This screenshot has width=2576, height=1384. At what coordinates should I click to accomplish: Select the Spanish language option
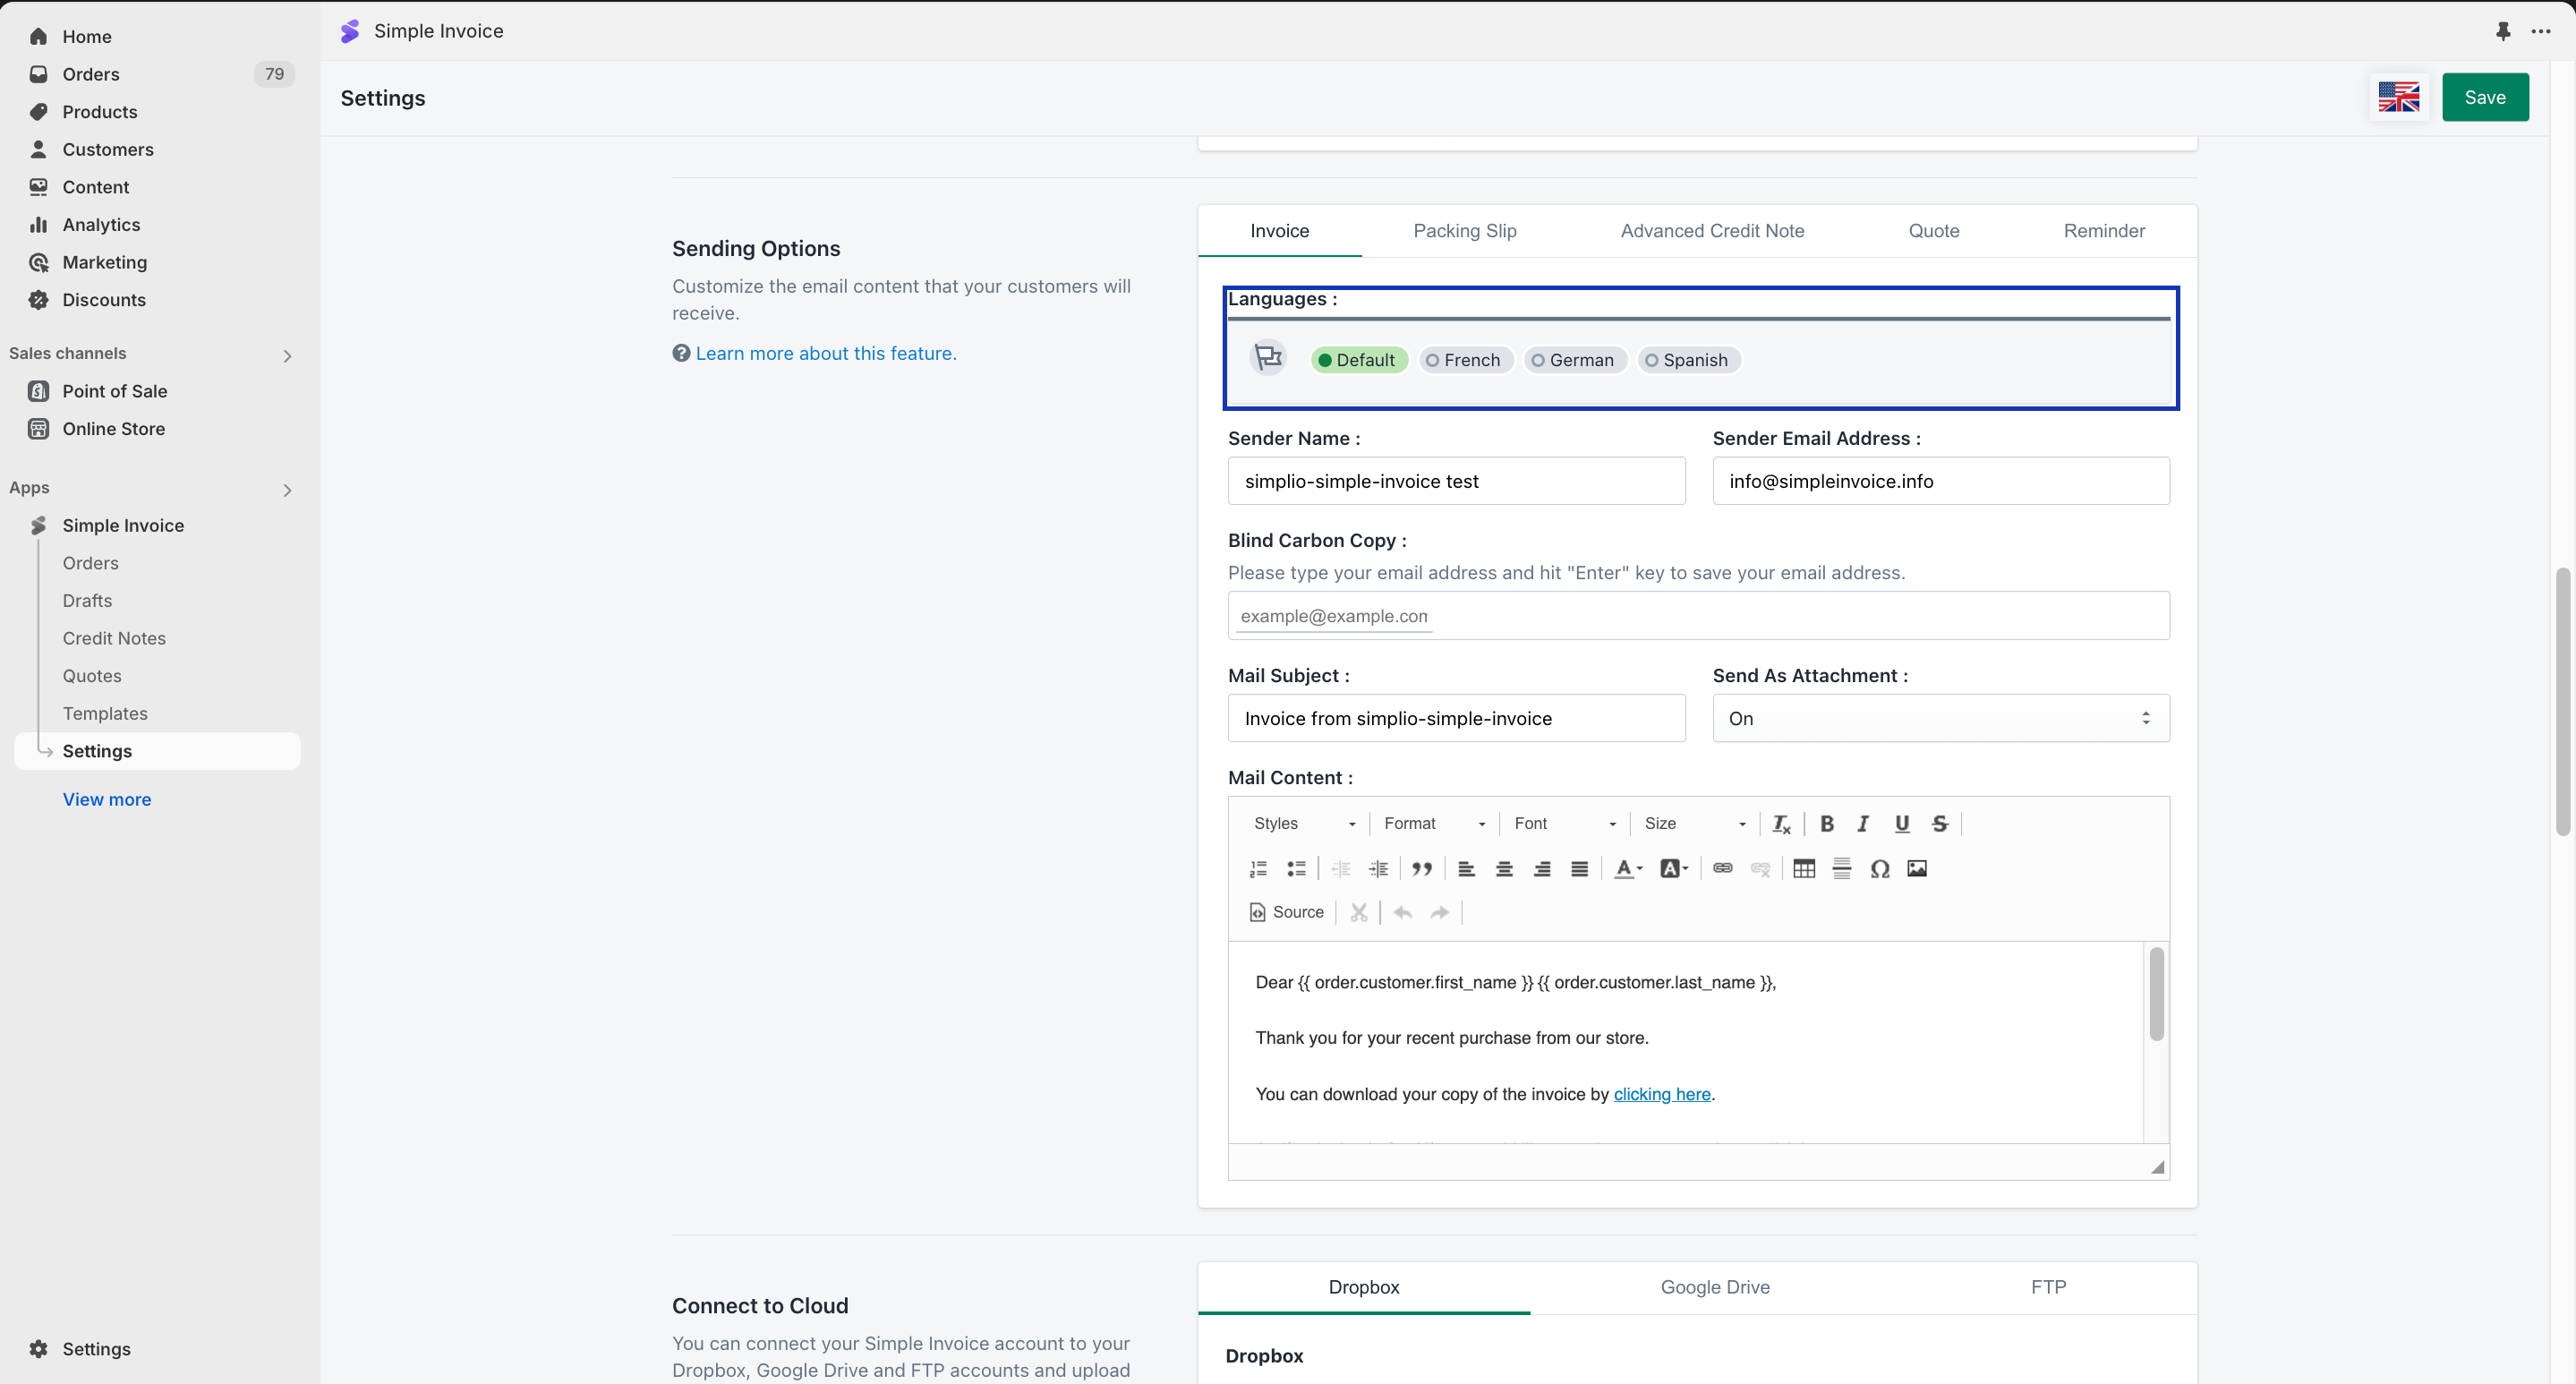[x=1688, y=360]
